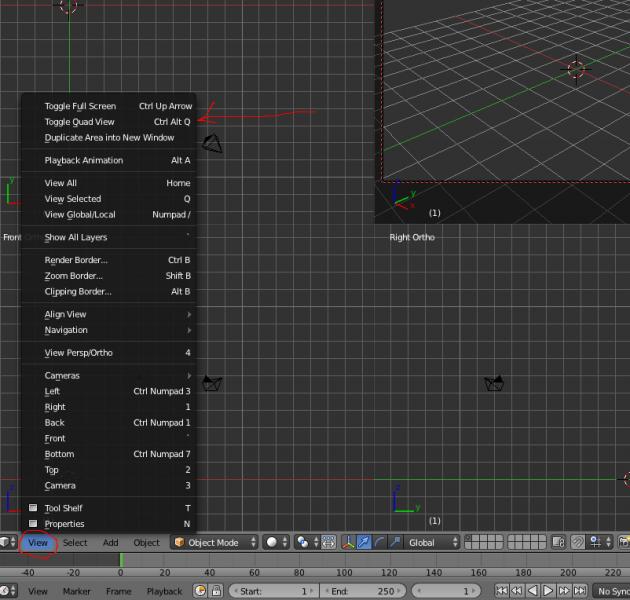Jump to the timeline's first frame

coord(502,591)
